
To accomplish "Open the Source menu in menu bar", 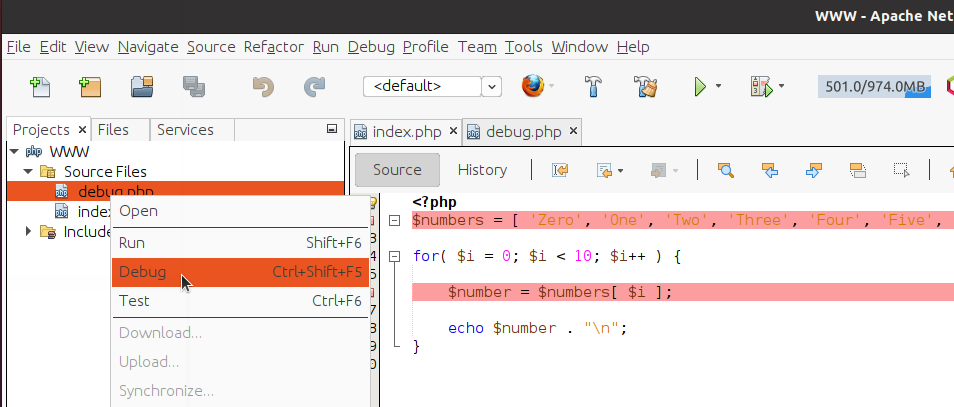I will point(211,47).
